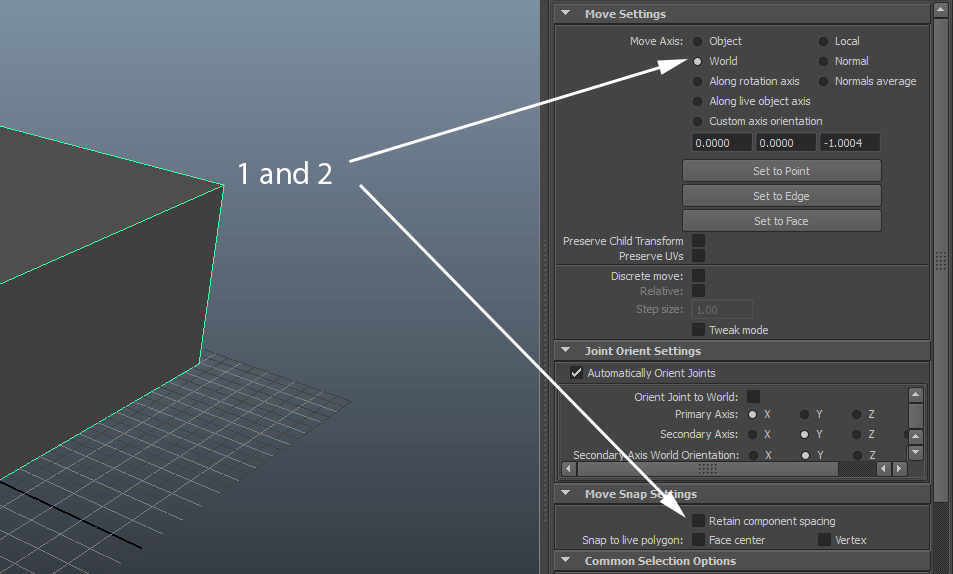The image size is (953, 574).
Task: Enable Face center snap checkbox
Action: tap(698, 539)
